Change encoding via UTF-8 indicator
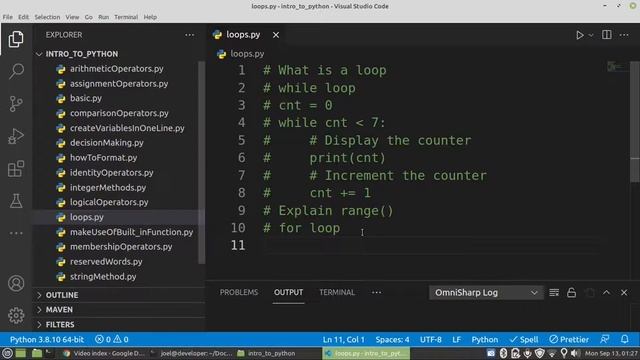640x360 pixels. [431, 340]
